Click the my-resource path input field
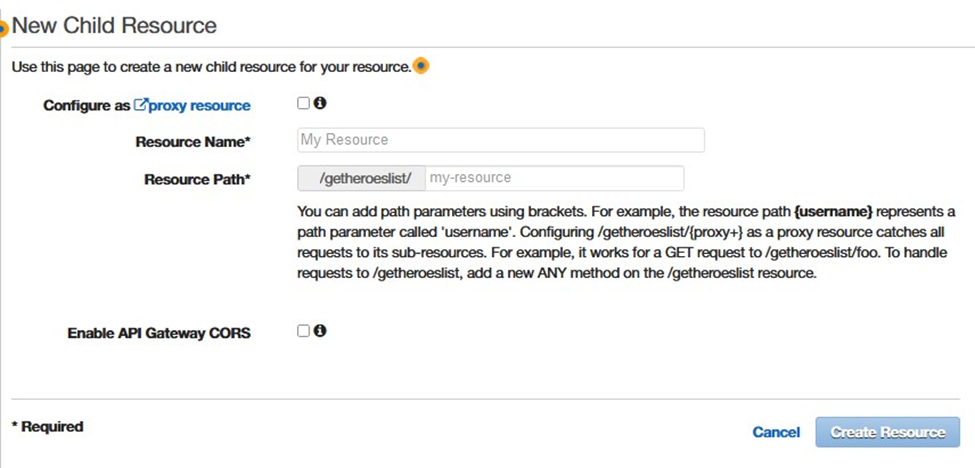 tap(555, 178)
